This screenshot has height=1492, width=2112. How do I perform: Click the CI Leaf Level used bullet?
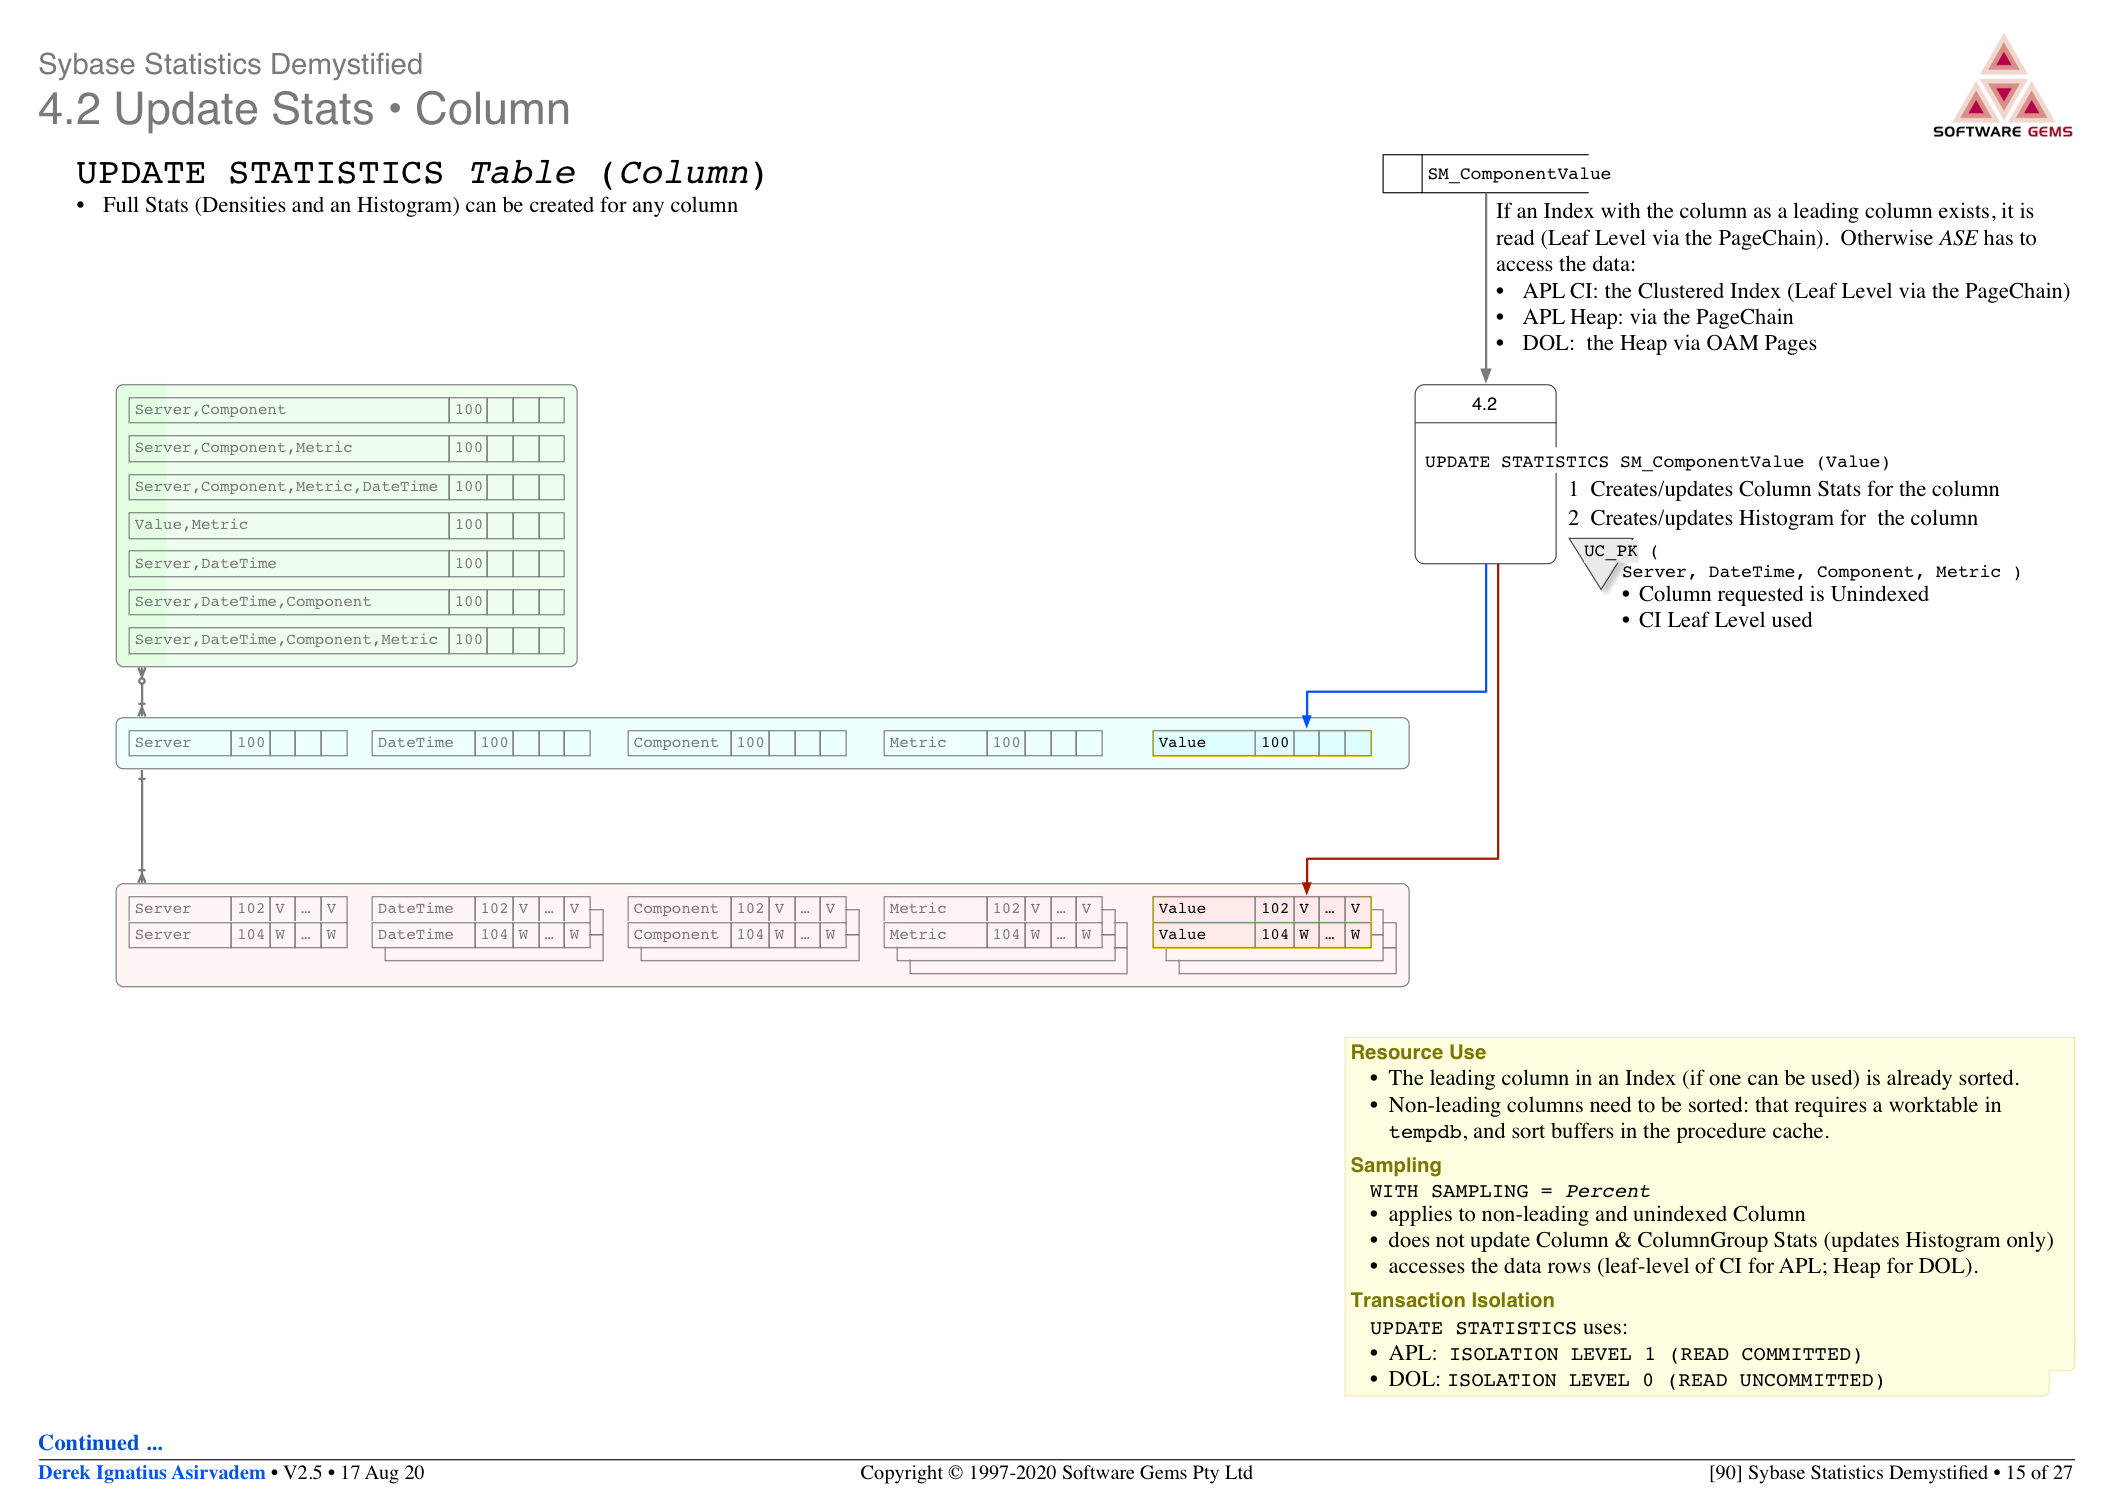pos(1717,620)
